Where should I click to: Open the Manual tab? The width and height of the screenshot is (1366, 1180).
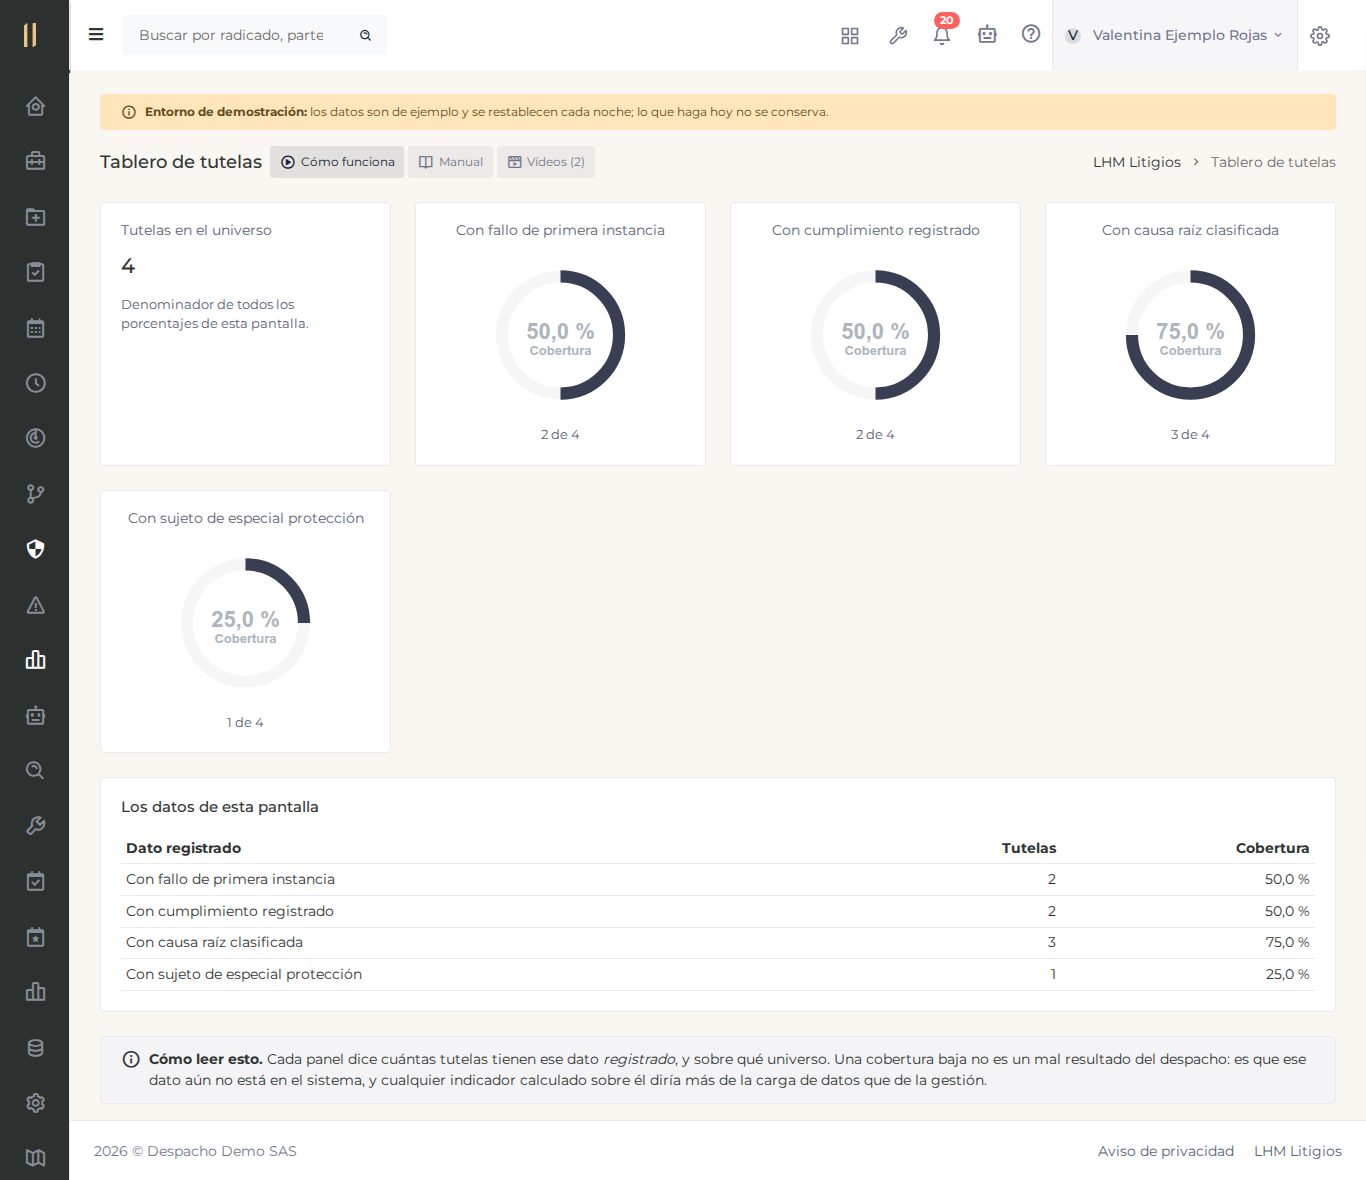450,162
